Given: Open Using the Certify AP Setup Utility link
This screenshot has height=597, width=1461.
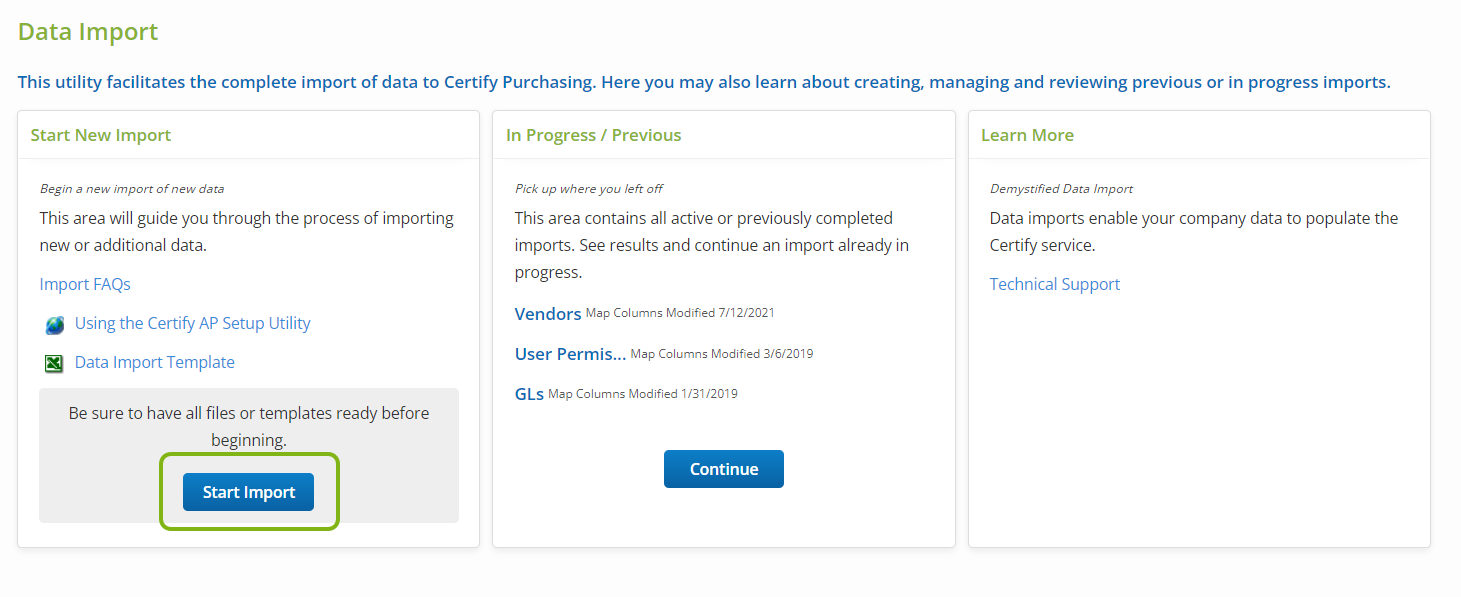Looking at the screenshot, I should [192, 323].
